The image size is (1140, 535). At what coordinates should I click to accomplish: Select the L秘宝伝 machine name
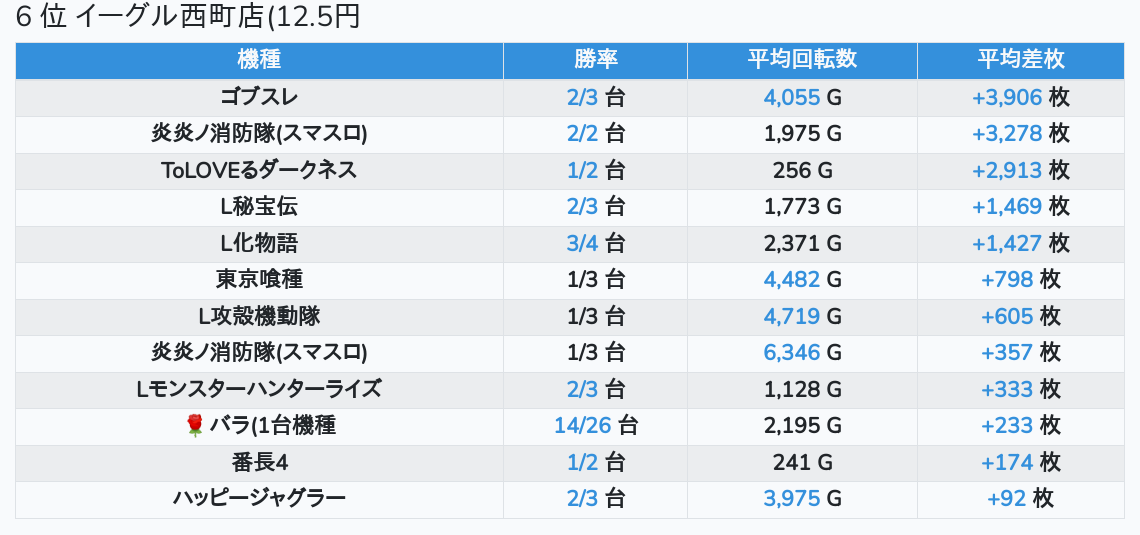[x=259, y=207]
